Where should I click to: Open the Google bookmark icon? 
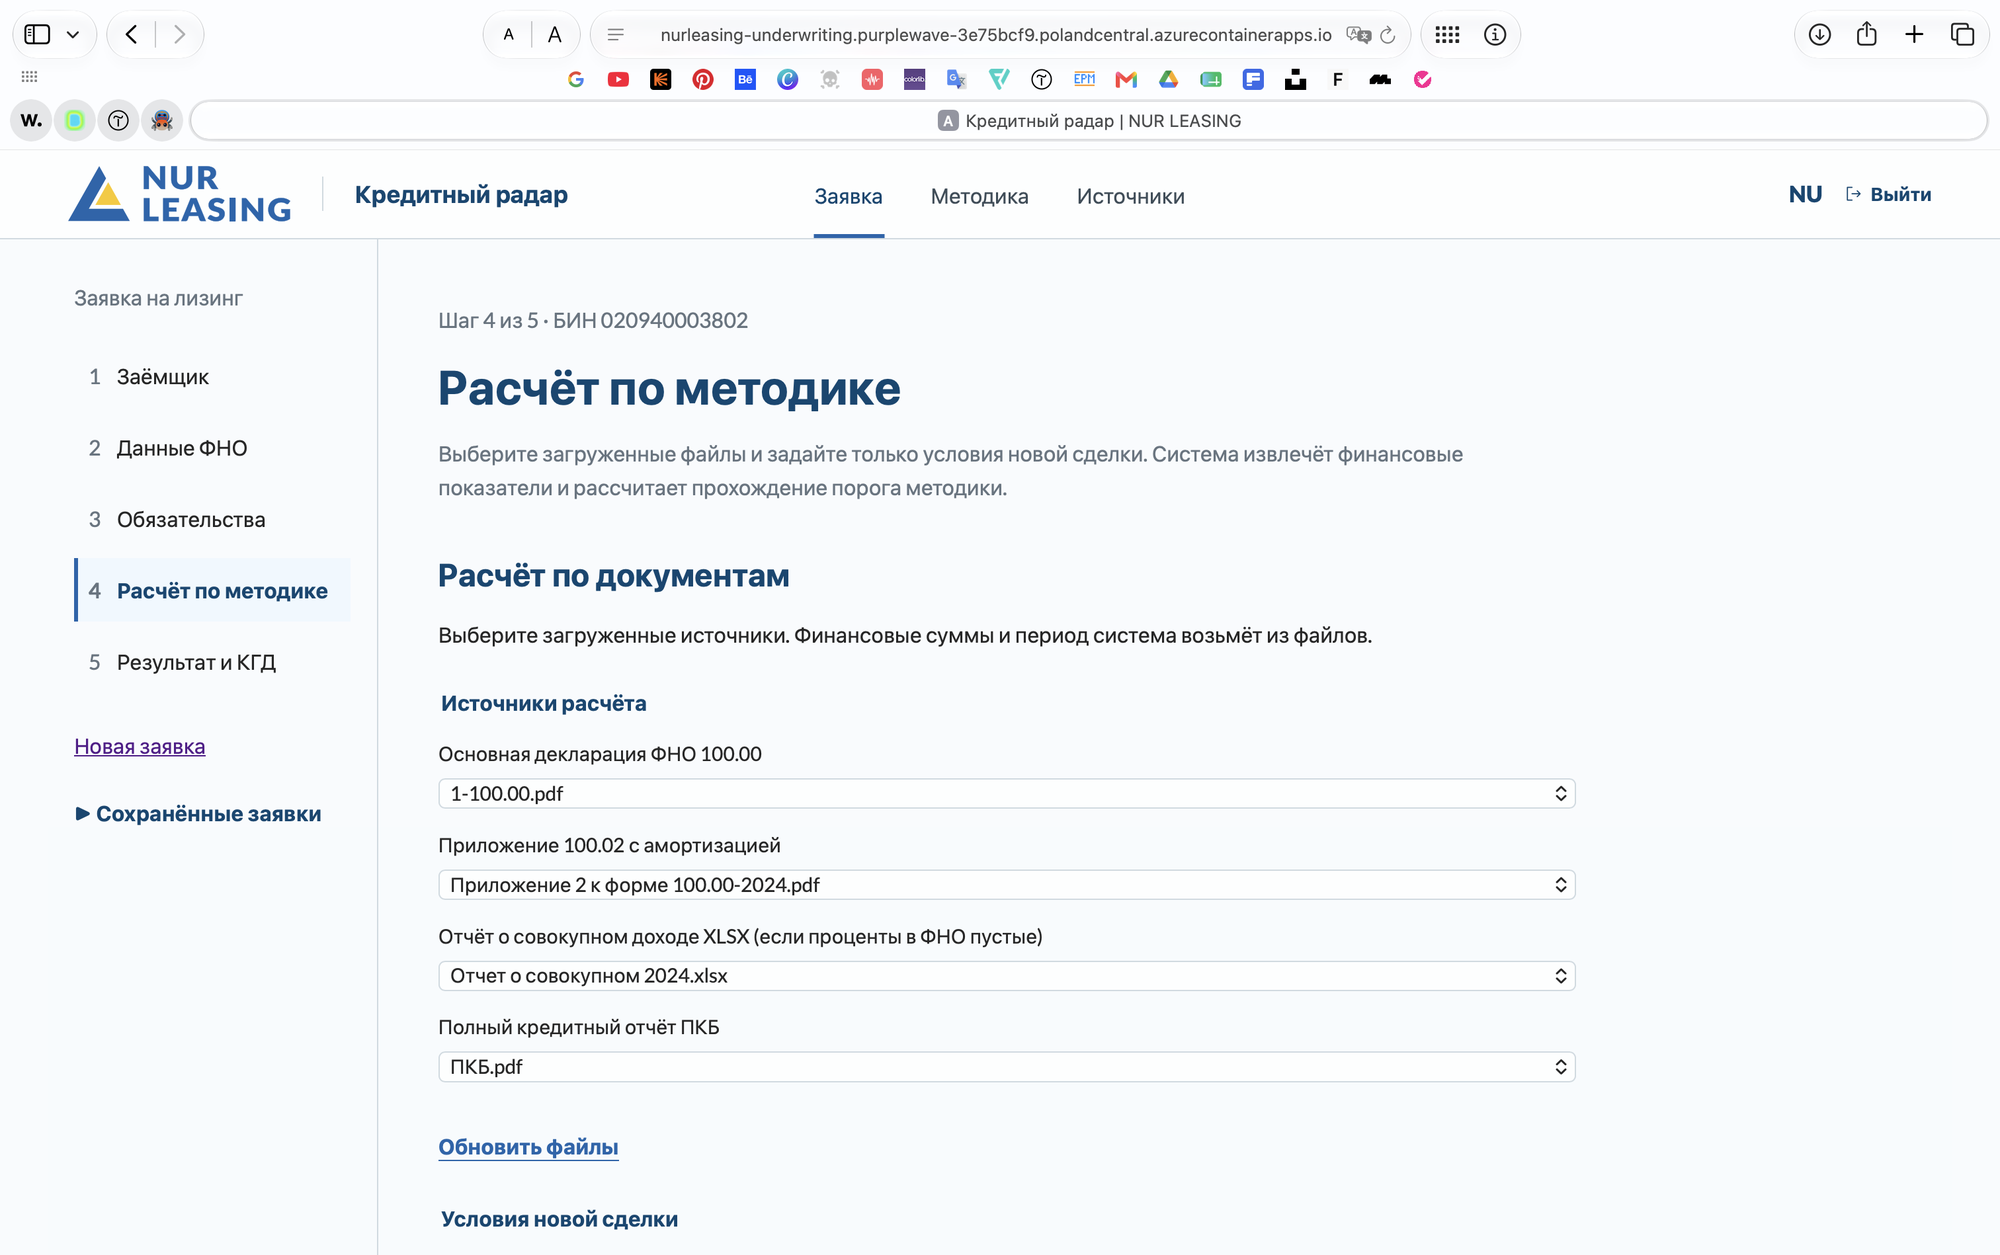(x=576, y=80)
